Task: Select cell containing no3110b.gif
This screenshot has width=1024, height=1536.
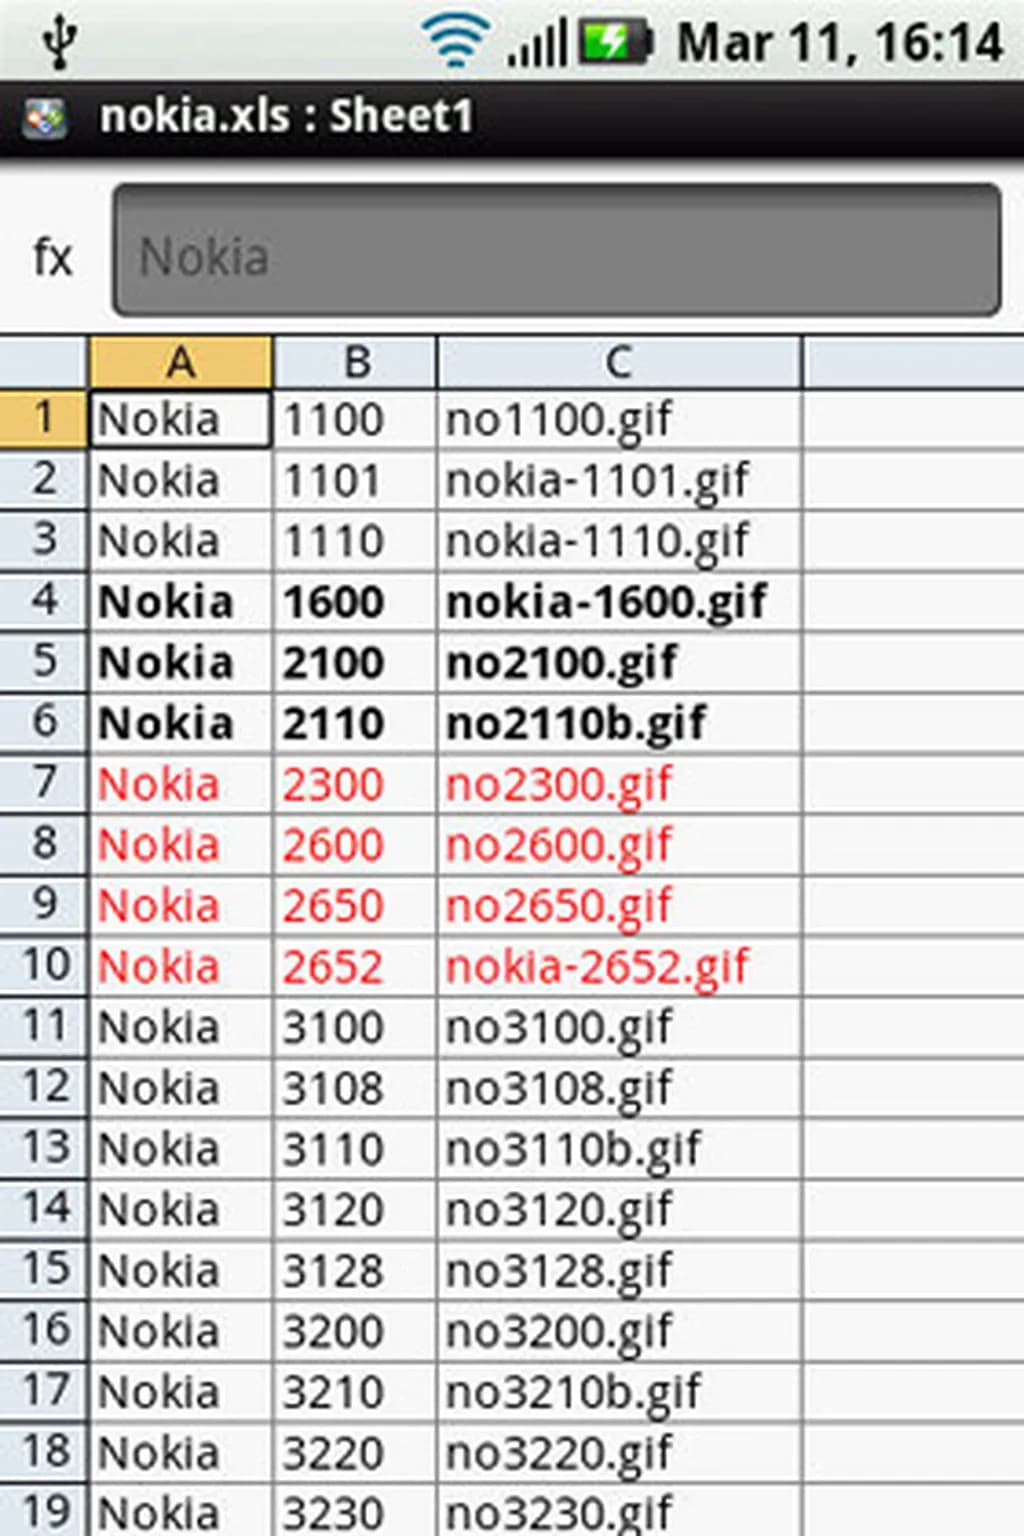Action: click(x=618, y=1150)
